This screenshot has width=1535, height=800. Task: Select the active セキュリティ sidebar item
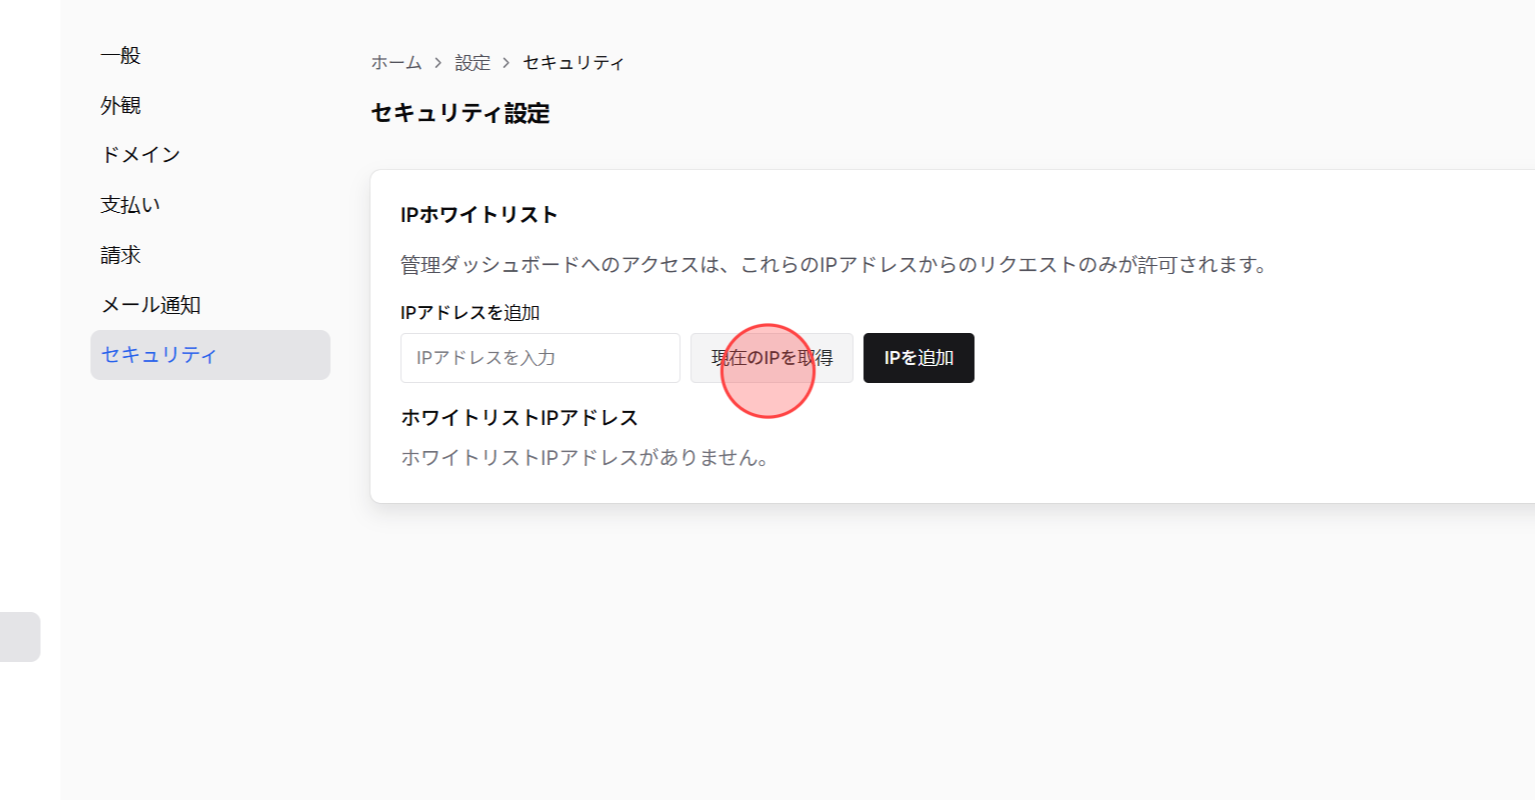160,354
